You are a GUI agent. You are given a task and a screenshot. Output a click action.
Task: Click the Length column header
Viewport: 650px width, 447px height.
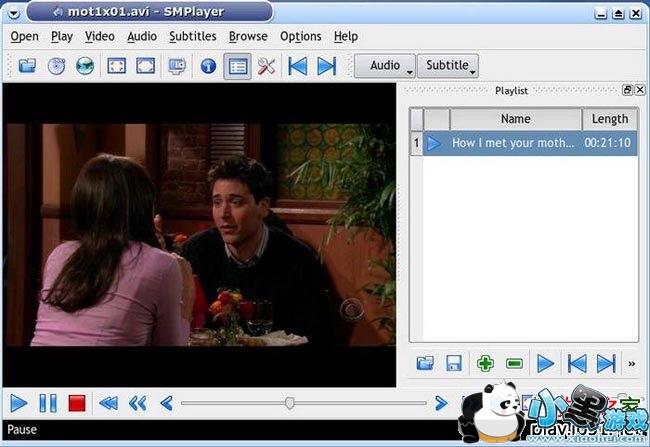(x=610, y=119)
